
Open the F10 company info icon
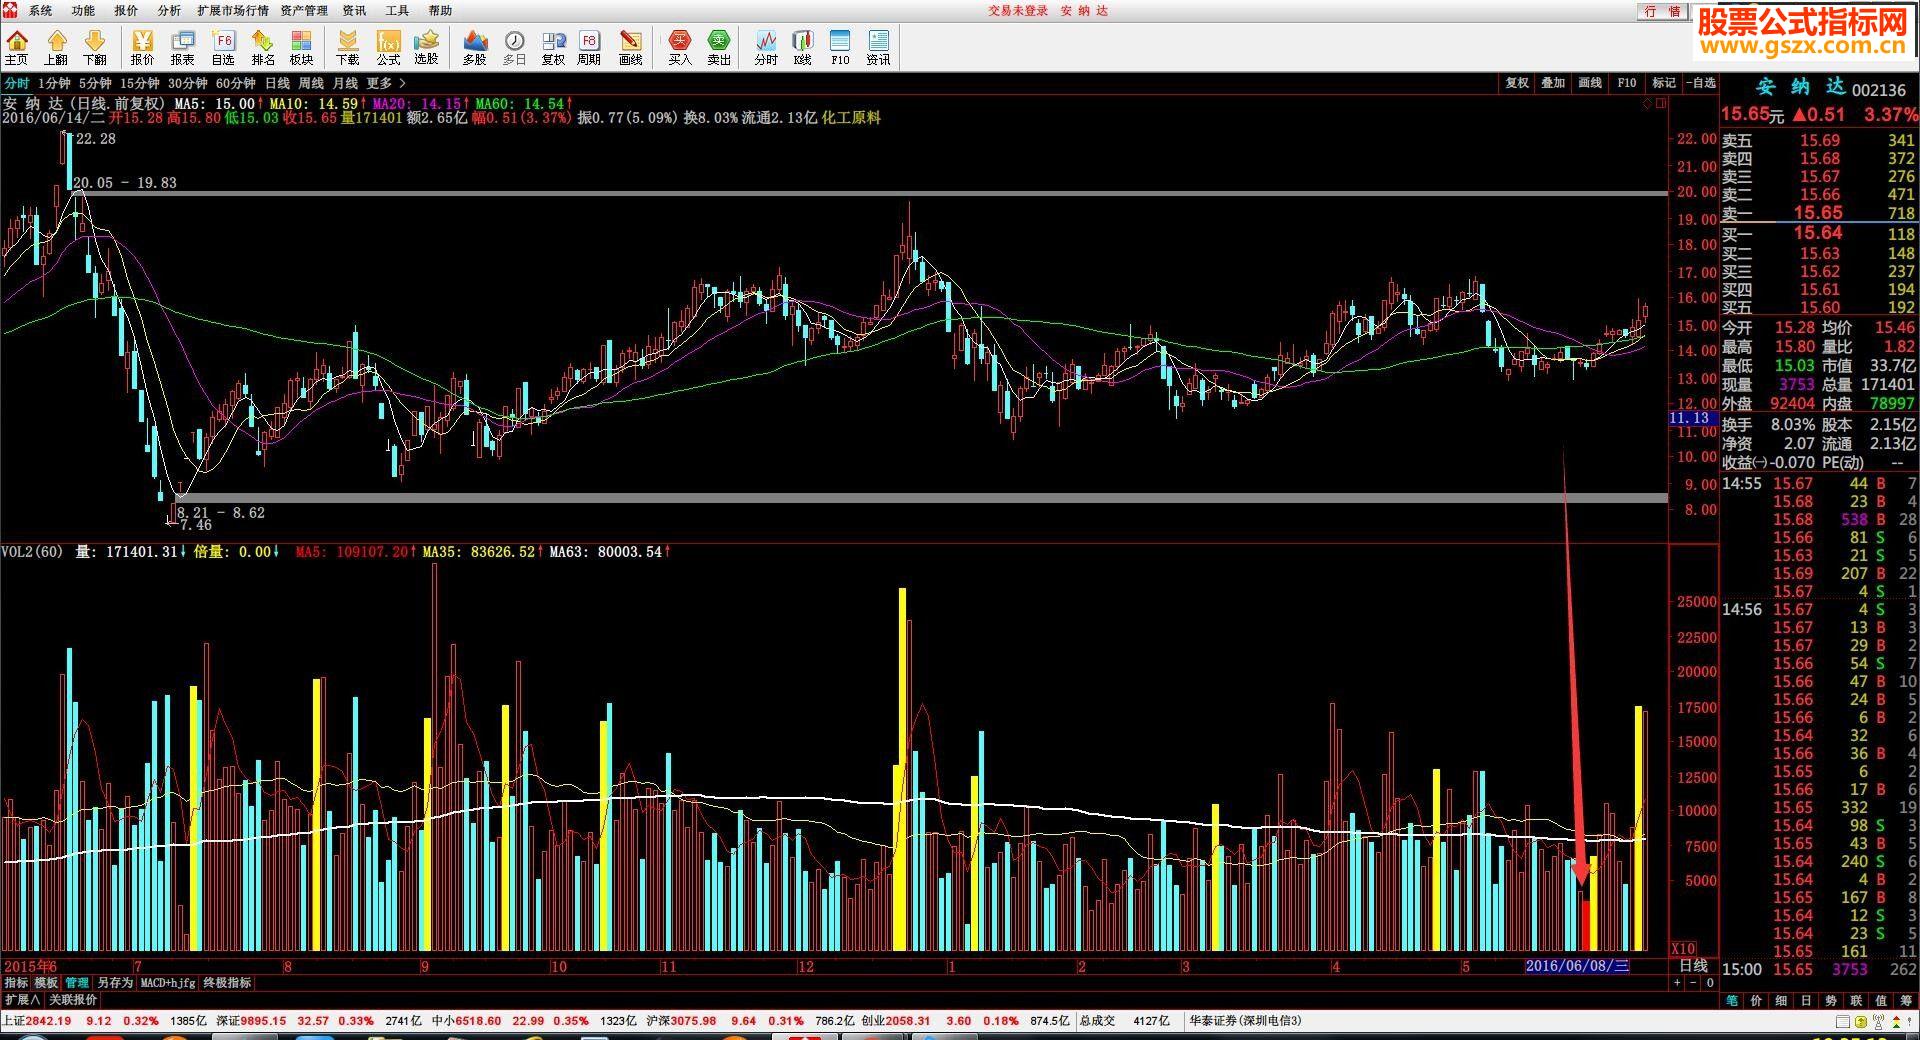tap(840, 47)
